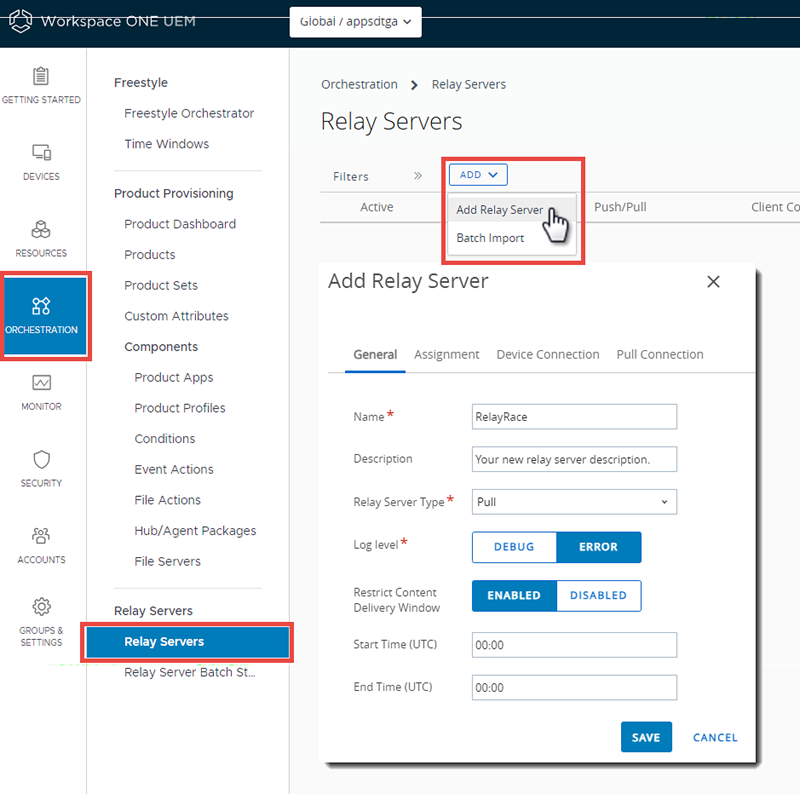
Task: Switch to the General tab
Action: click(x=375, y=355)
